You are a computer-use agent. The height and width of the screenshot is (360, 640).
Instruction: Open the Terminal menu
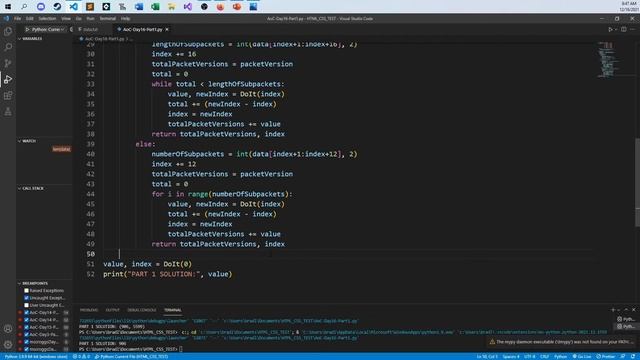click(108, 18)
